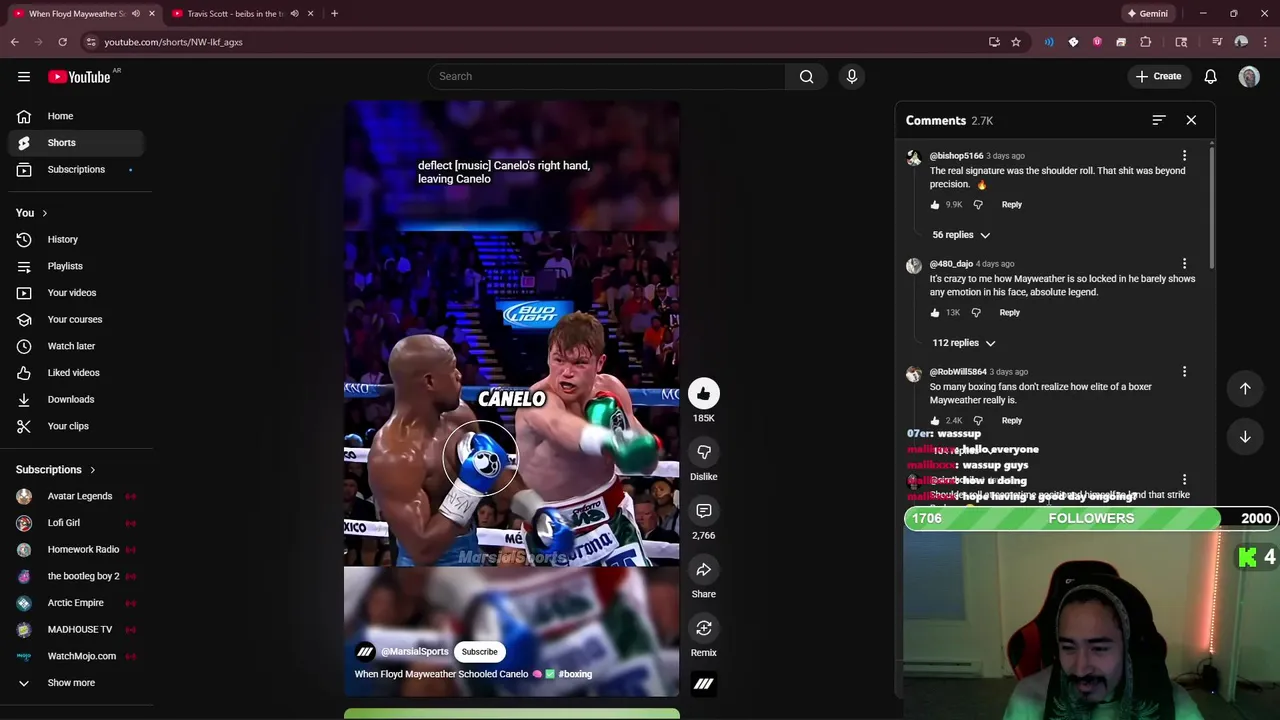Open Gemini in Chrome
Viewport: 1280px width, 720px height.
point(1148,14)
